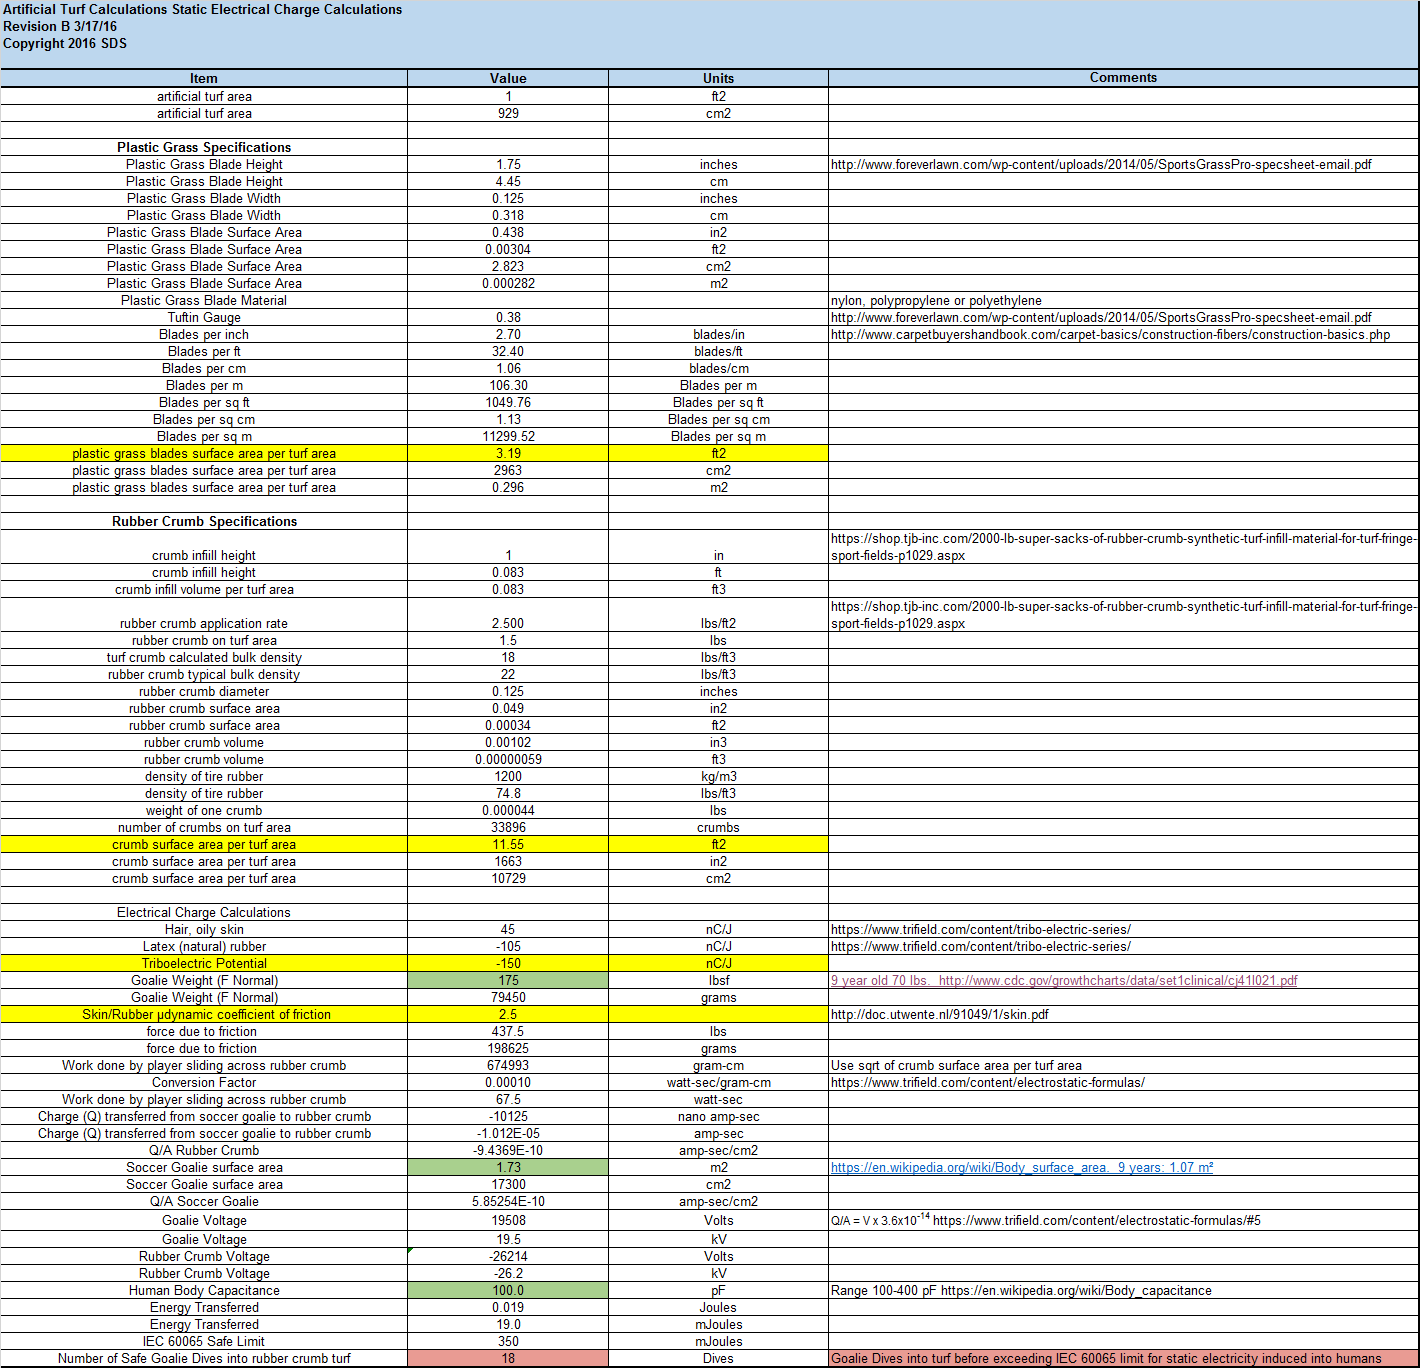Click the IEC 60065 Safe Limit 350 value
The image size is (1420, 1368).
508,1341
